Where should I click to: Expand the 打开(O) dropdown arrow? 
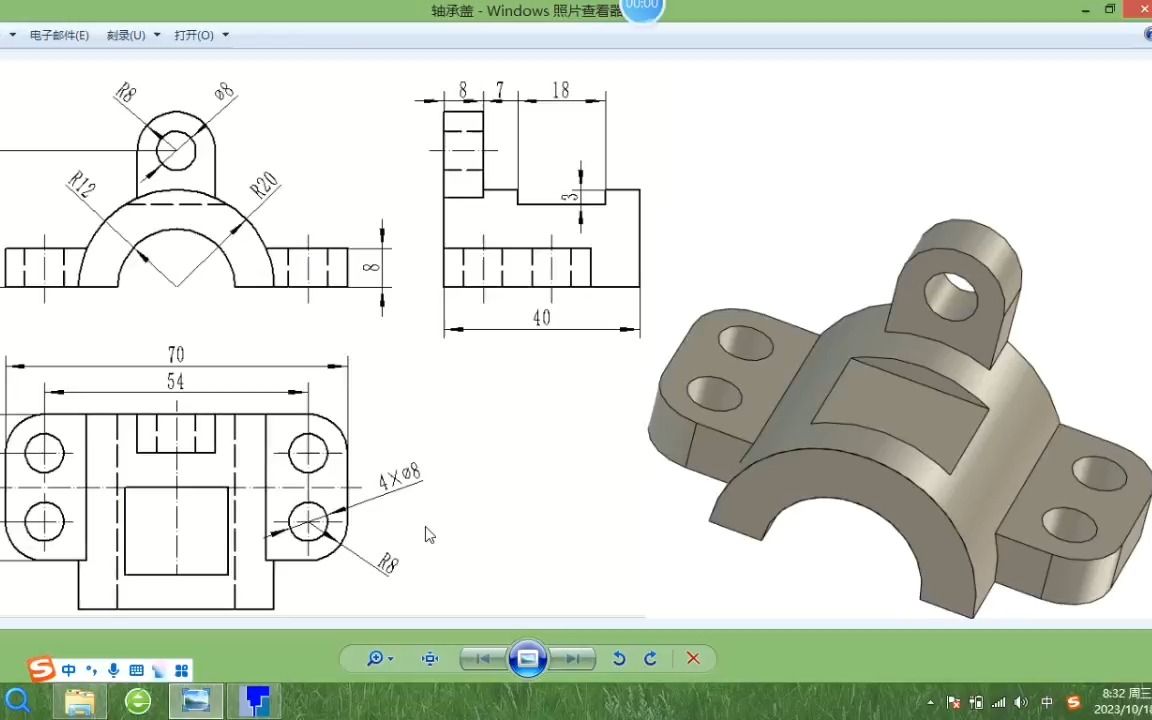pos(226,35)
